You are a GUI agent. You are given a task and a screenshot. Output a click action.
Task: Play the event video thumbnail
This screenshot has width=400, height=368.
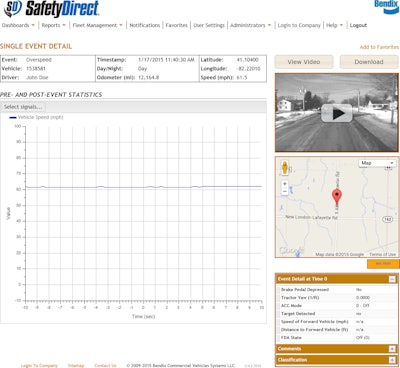pyautogui.click(x=337, y=113)
